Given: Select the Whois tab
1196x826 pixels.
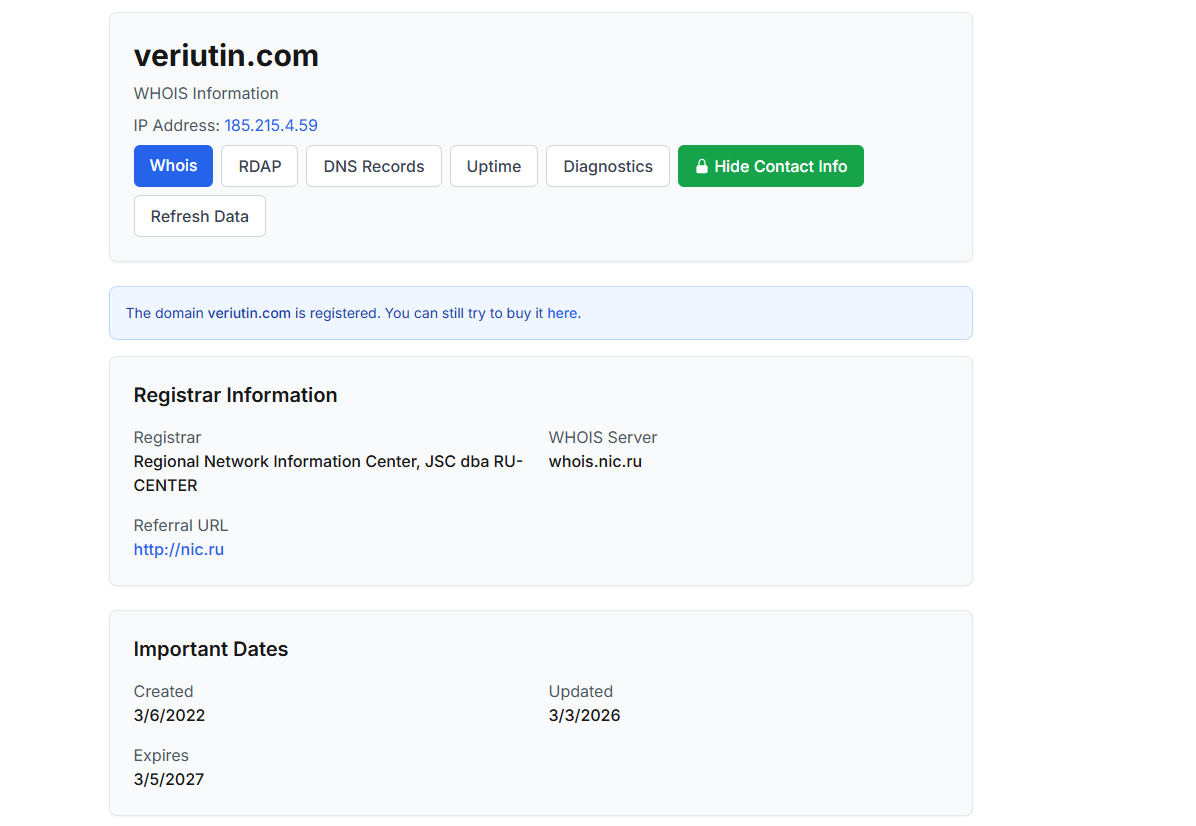Looking at the screenshot, I should pyautogui.click(x=173, y=166).
